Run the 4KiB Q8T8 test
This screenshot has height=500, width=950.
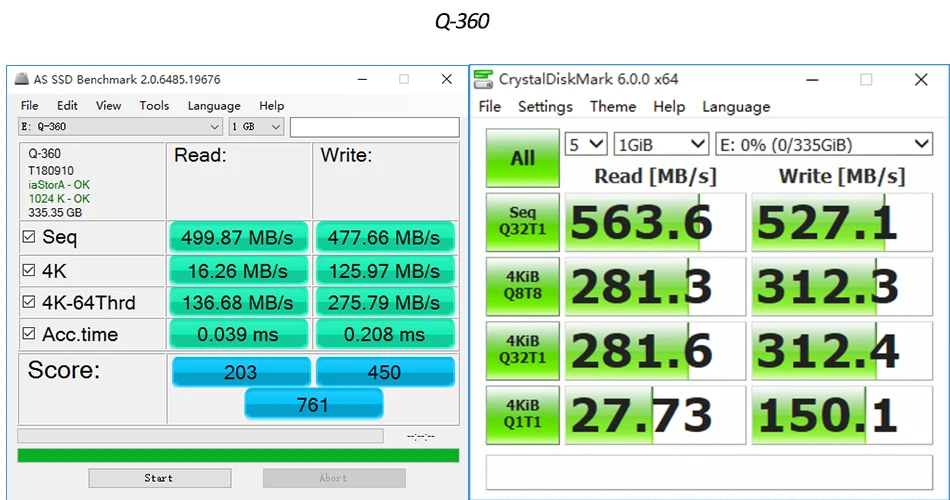(522, 286)
